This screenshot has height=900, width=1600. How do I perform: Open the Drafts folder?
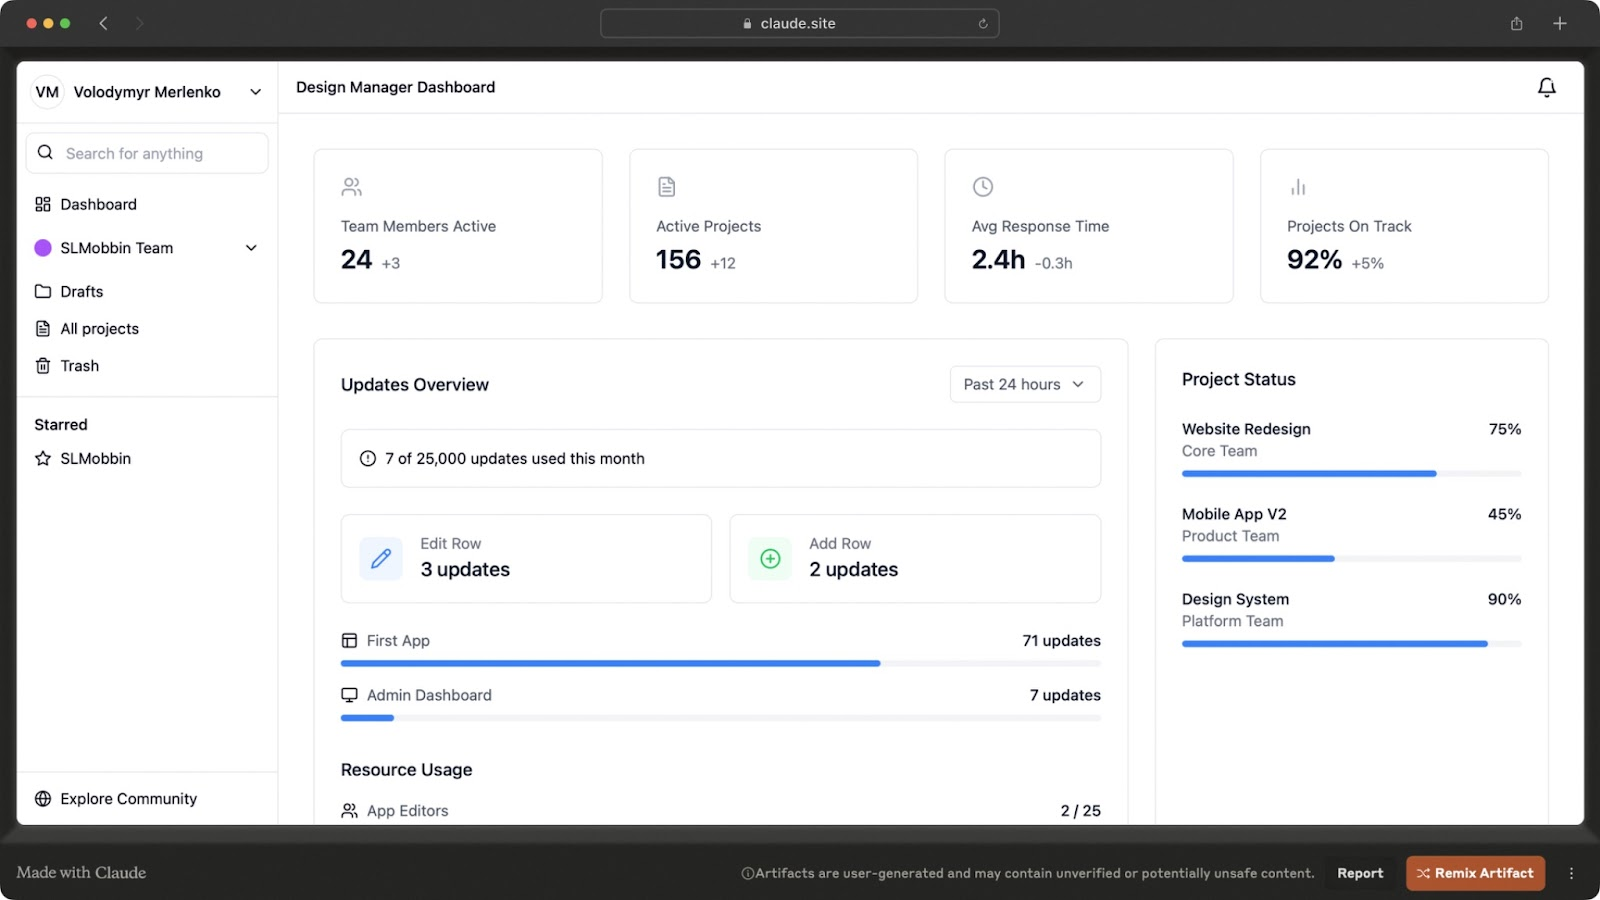click(81, 292)
